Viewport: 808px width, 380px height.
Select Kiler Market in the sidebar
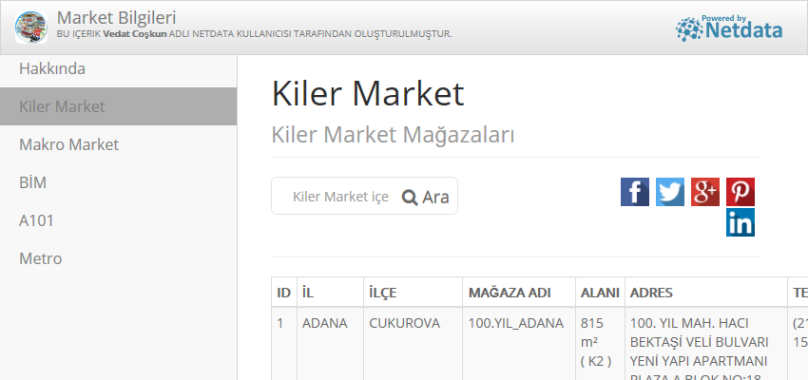point(119,106)
